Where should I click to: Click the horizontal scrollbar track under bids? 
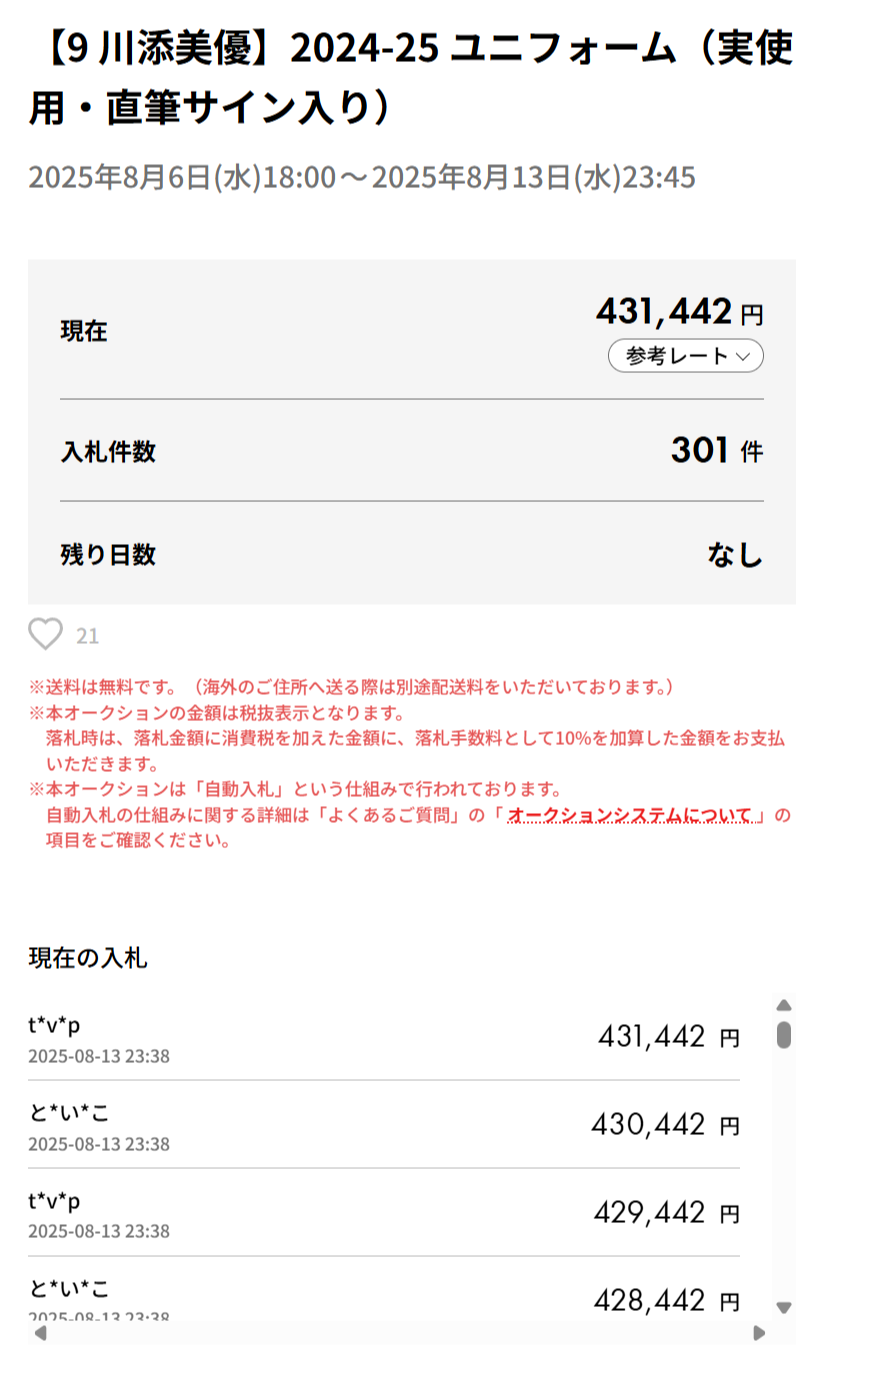pos(400,1333)
